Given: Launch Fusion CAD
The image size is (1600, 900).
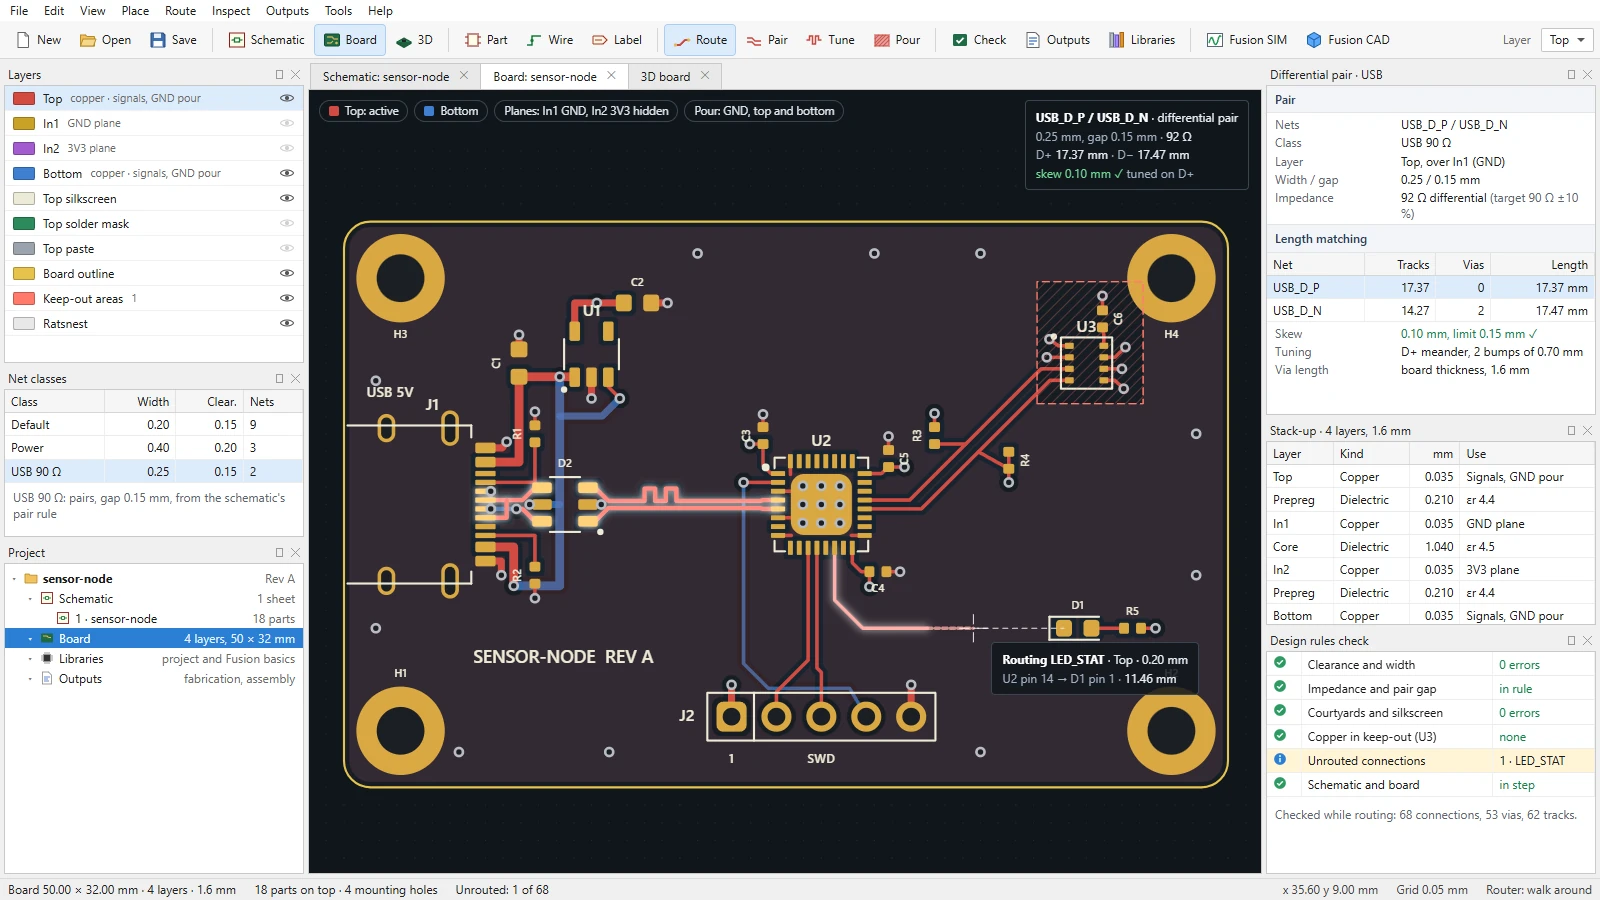Looking at the screenshot, I should coord(1347,40).
